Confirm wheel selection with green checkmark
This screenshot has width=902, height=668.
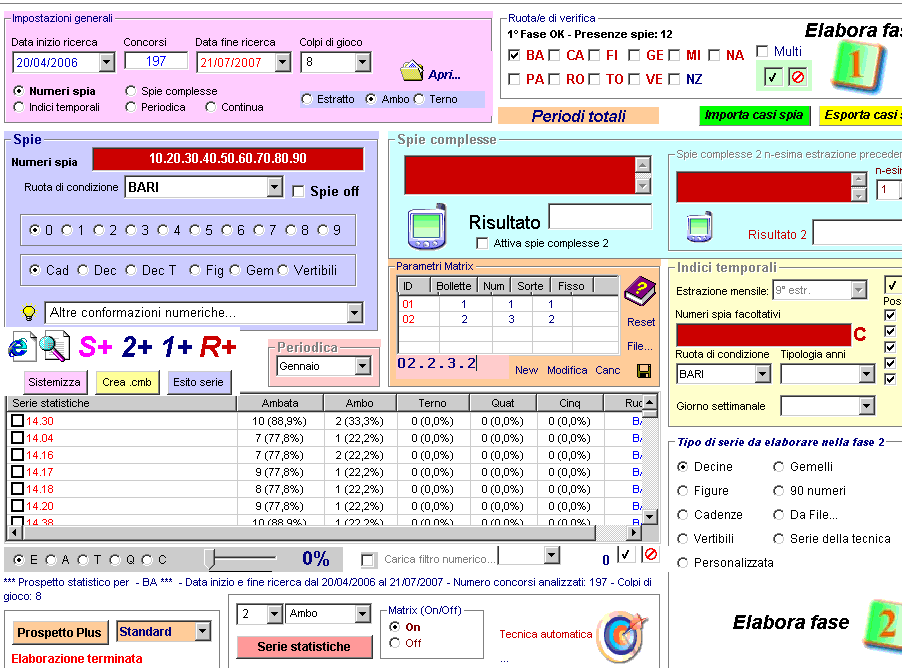point(772,78)
